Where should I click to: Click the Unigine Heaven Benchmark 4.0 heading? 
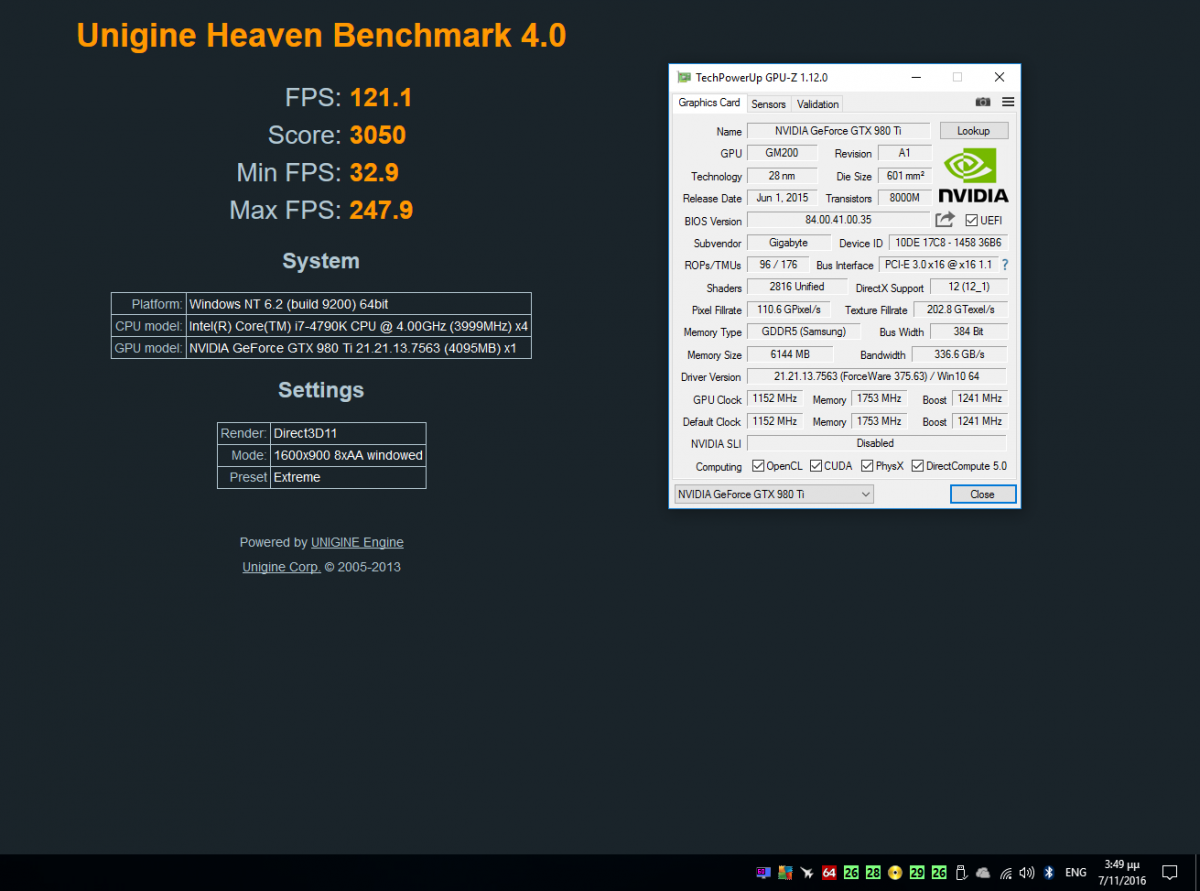click(321, 36)
